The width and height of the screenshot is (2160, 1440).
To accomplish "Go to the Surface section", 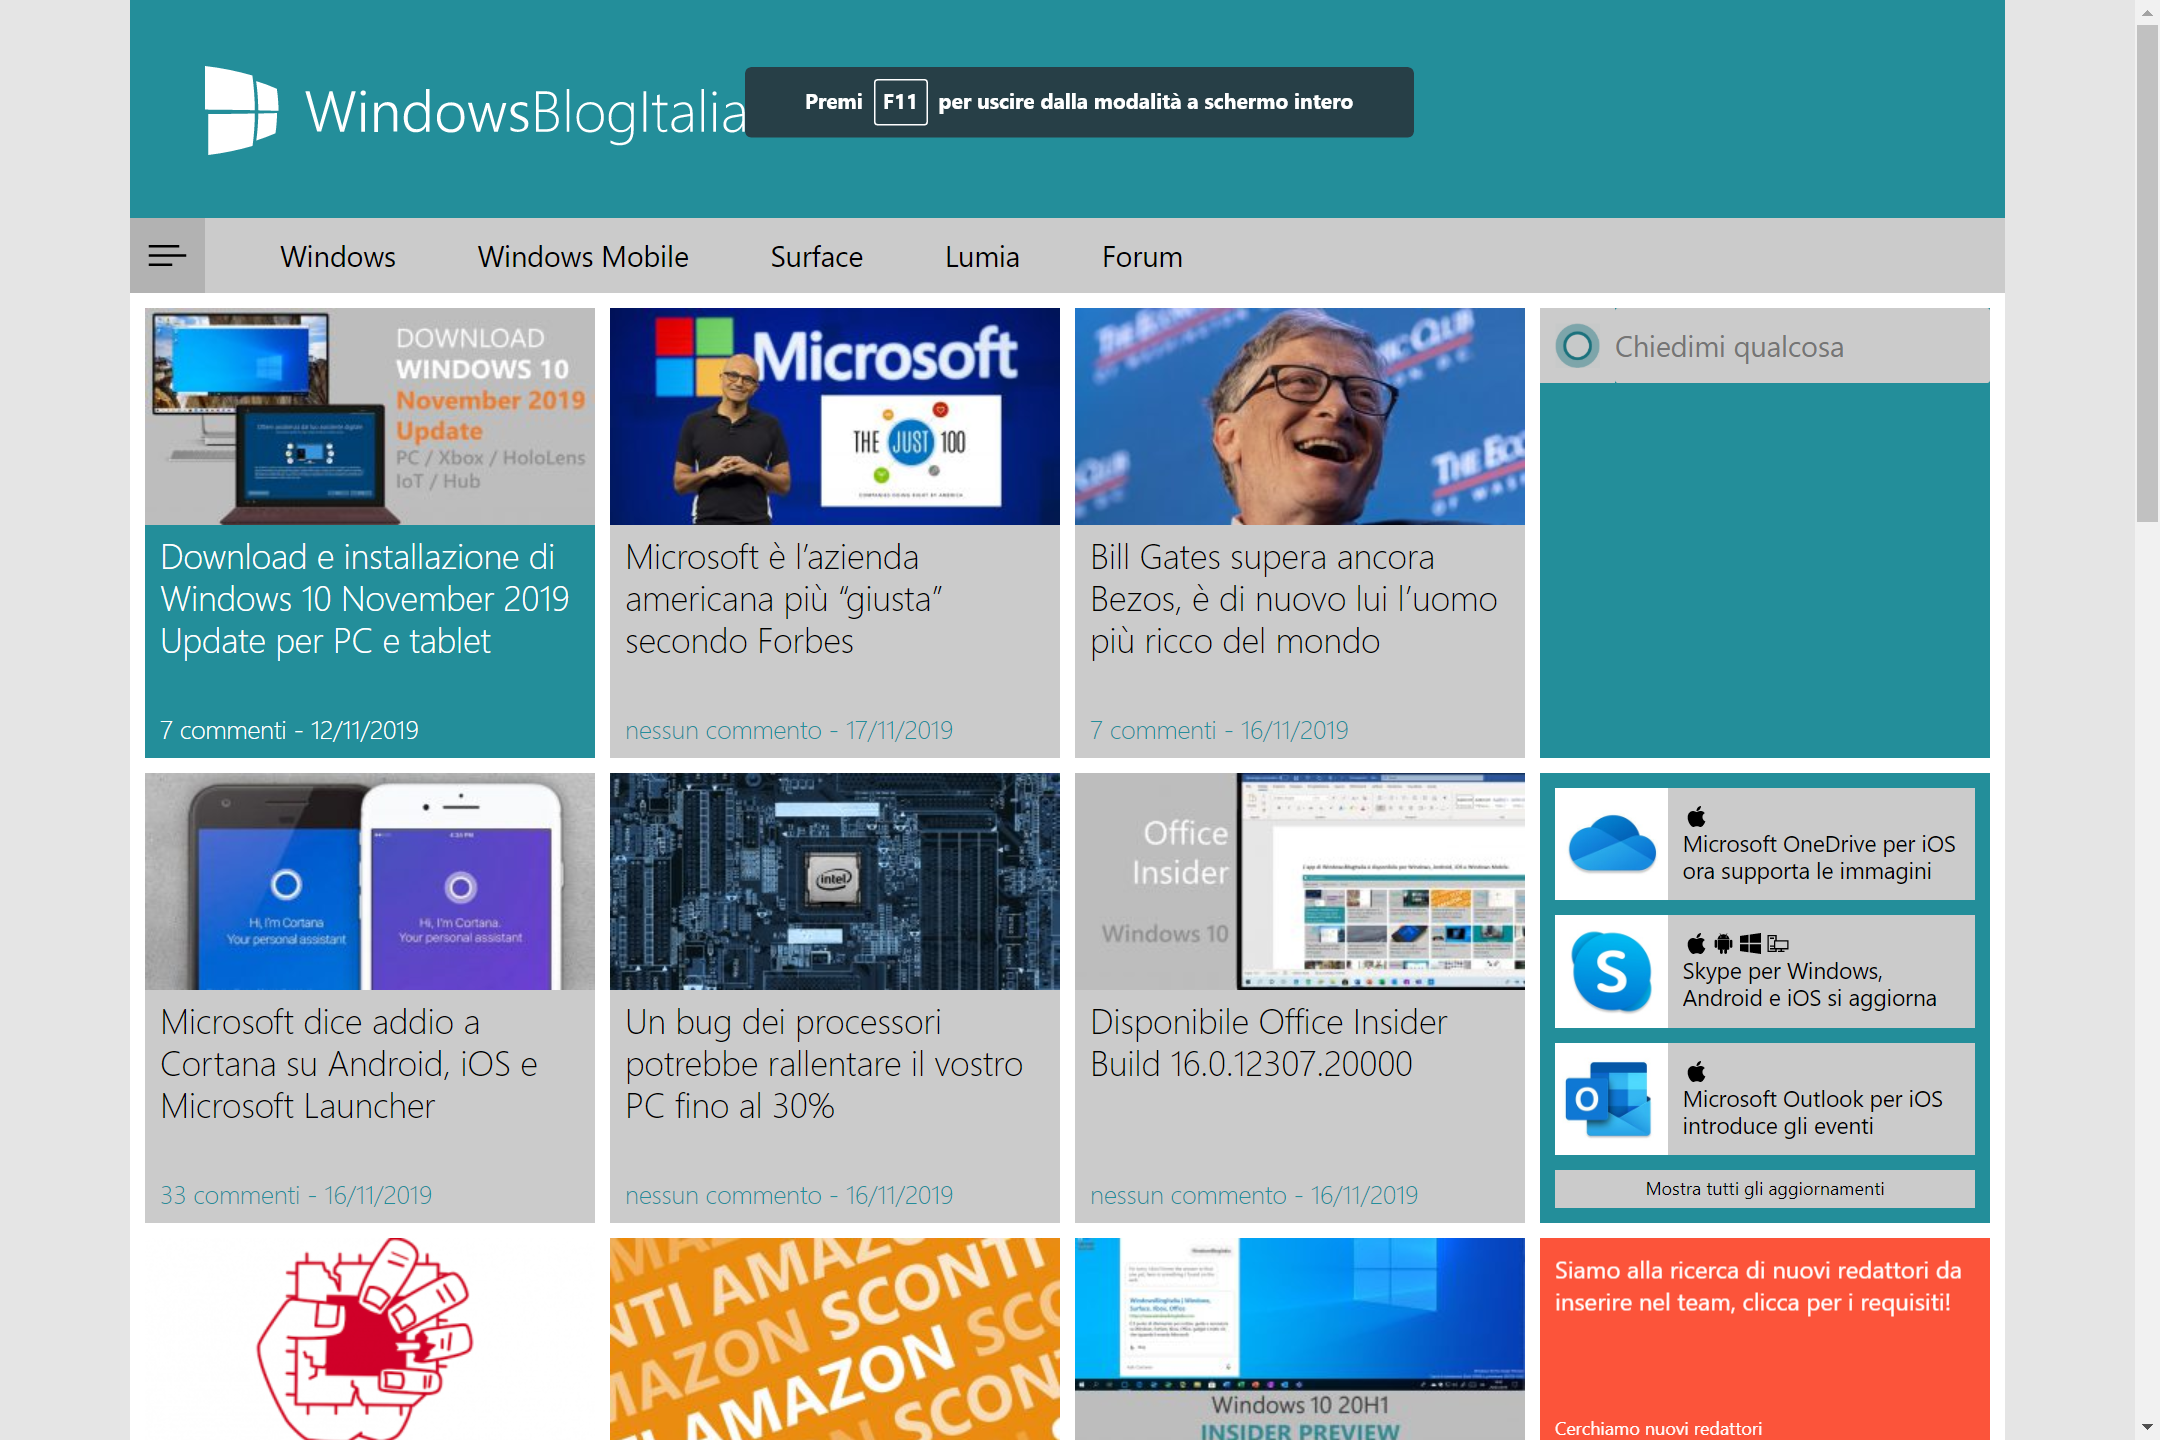I will pyautogui.click(x=816, y=257).
